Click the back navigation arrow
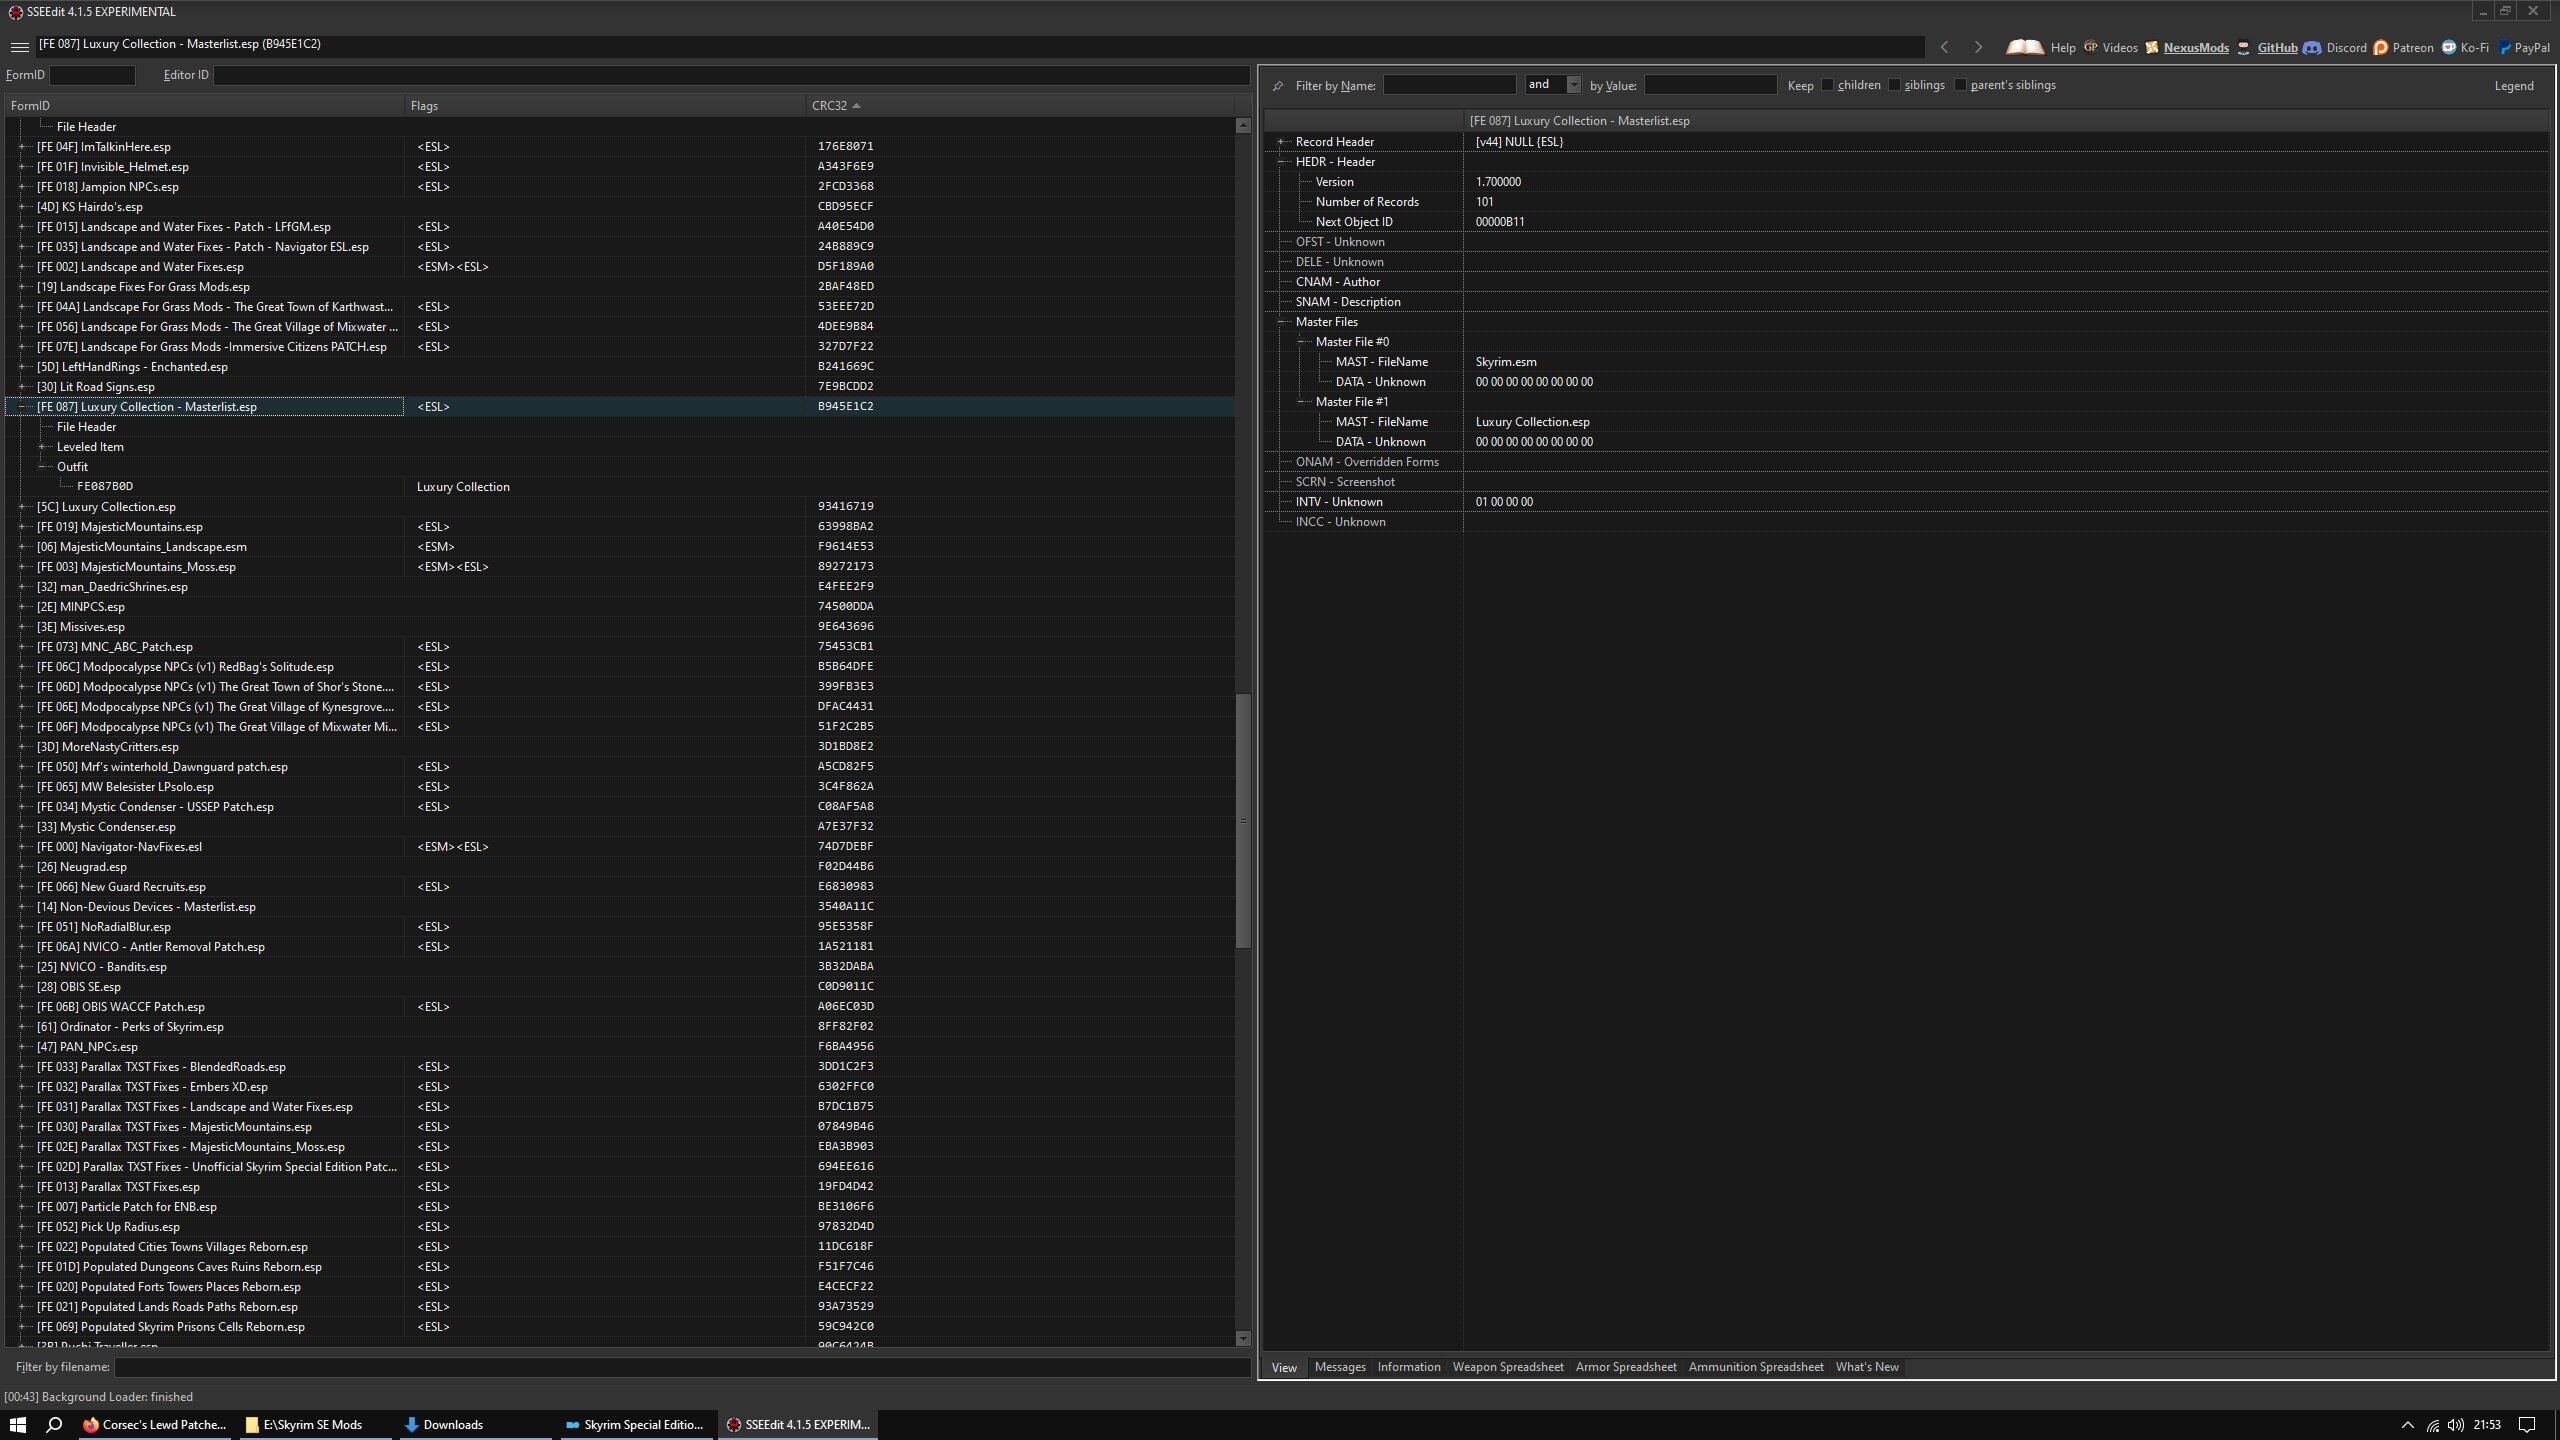 click(x=1944, y=47)
